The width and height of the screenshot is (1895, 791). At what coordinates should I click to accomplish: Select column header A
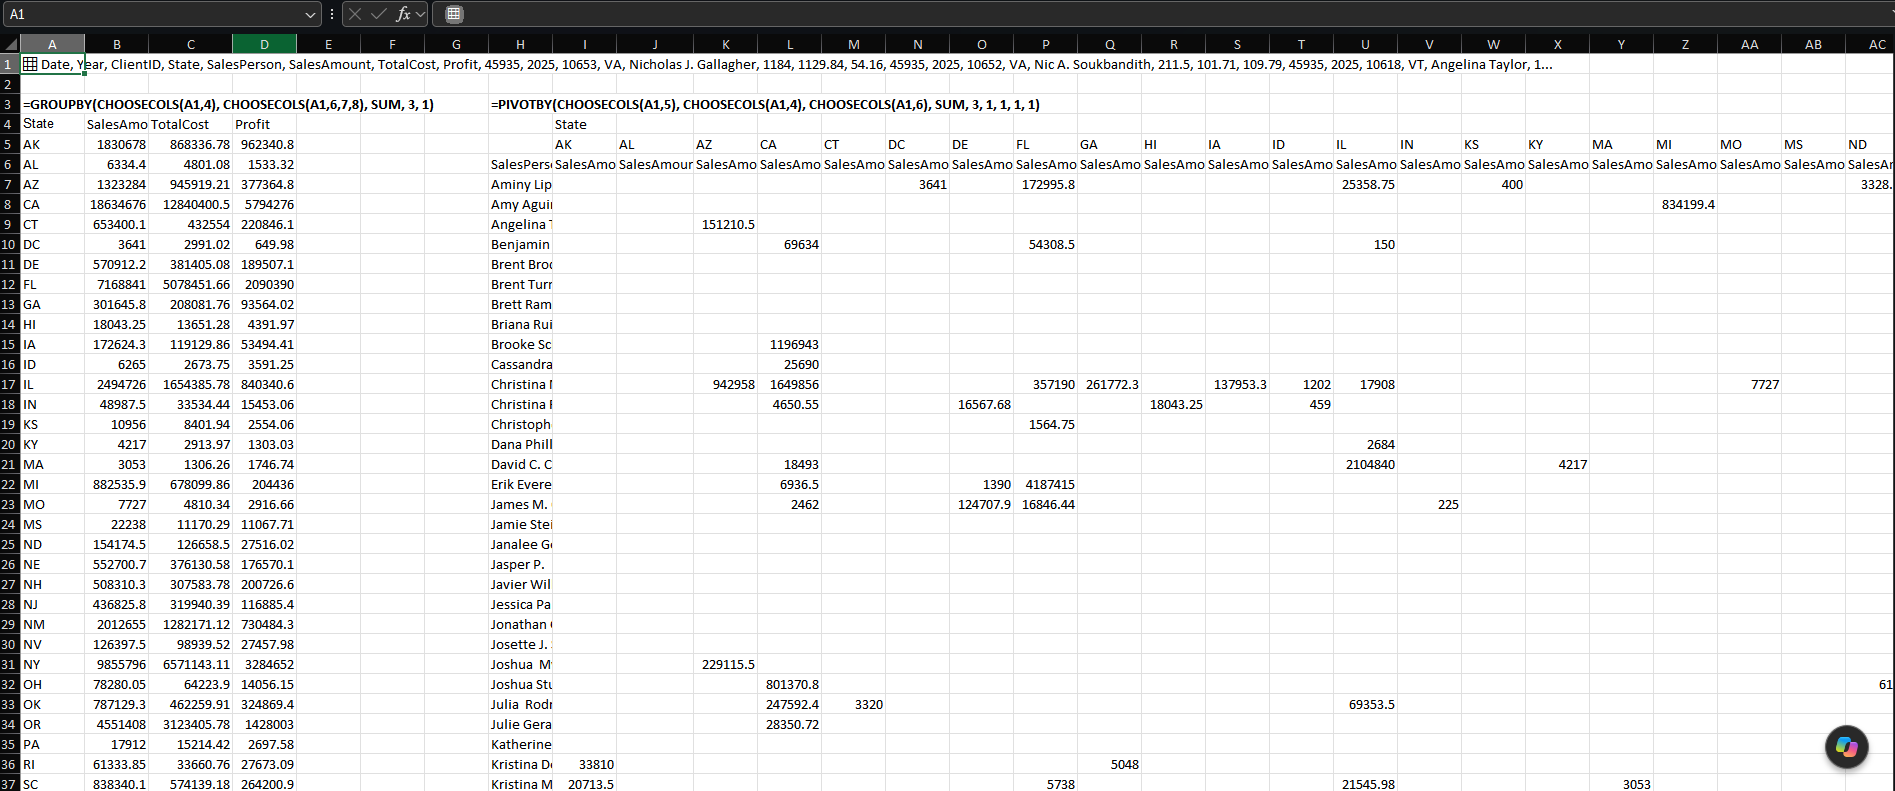pos(52,44)
